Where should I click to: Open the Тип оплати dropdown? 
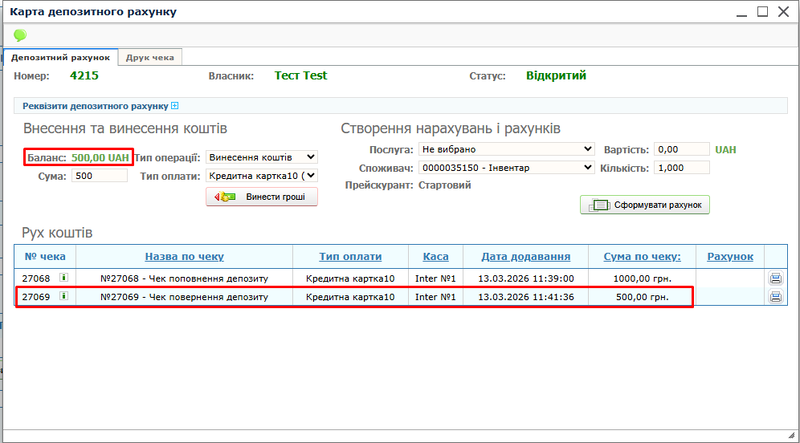260,176
